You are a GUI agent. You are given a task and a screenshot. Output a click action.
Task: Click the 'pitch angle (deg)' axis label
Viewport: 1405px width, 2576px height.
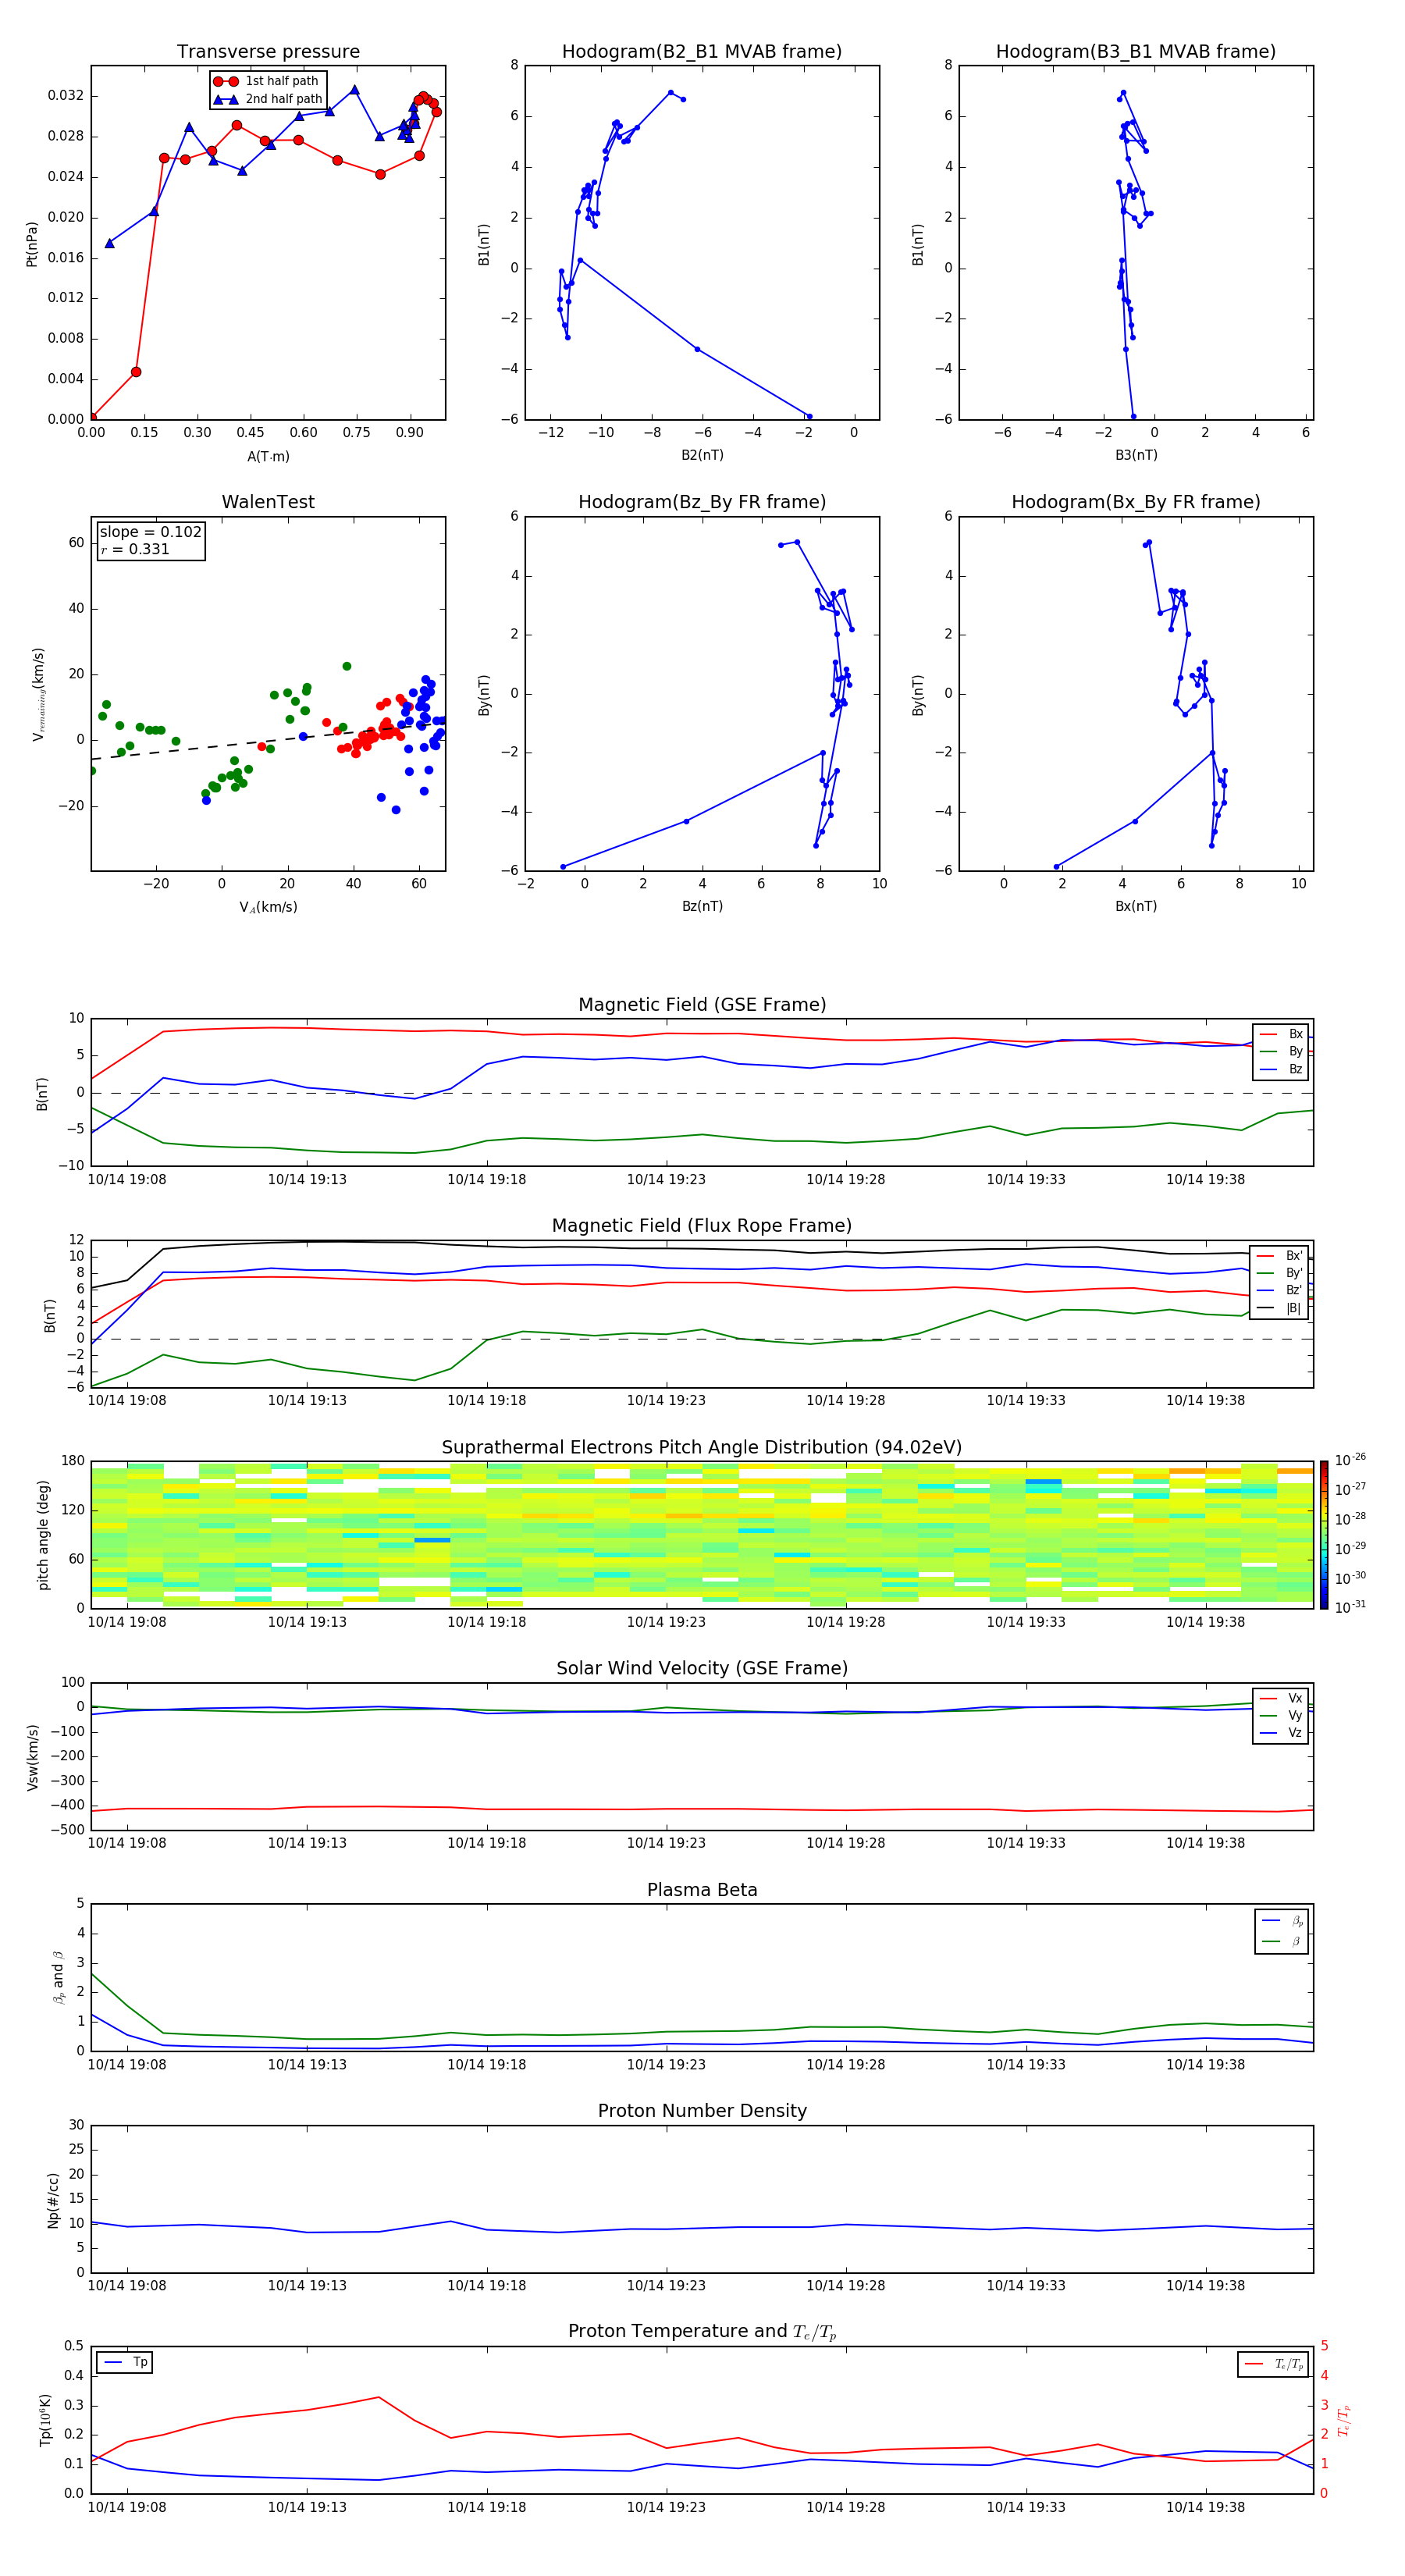click(43, 1535)
